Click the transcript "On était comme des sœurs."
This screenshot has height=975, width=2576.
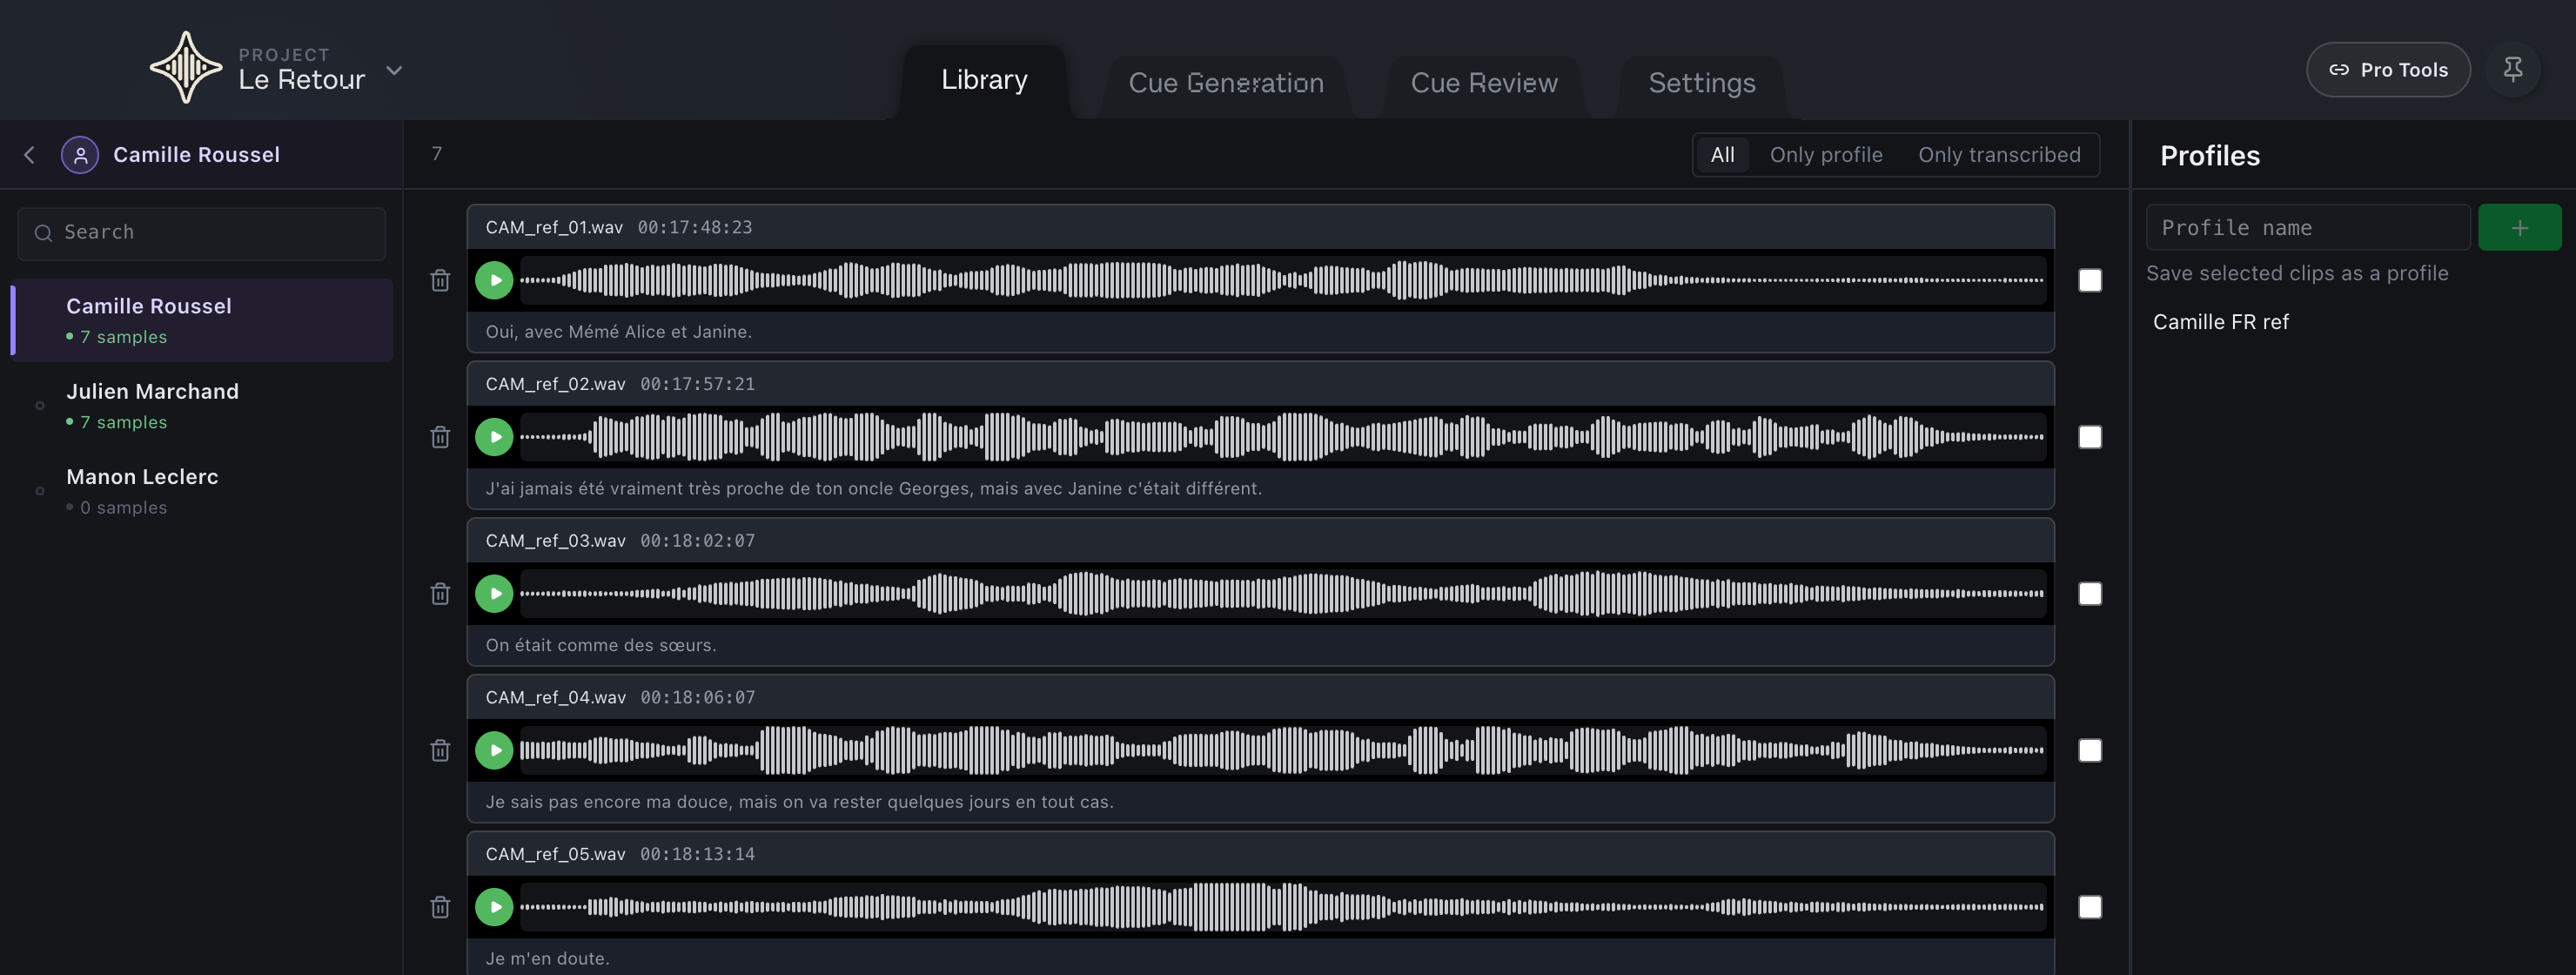(x=601, y=646)
